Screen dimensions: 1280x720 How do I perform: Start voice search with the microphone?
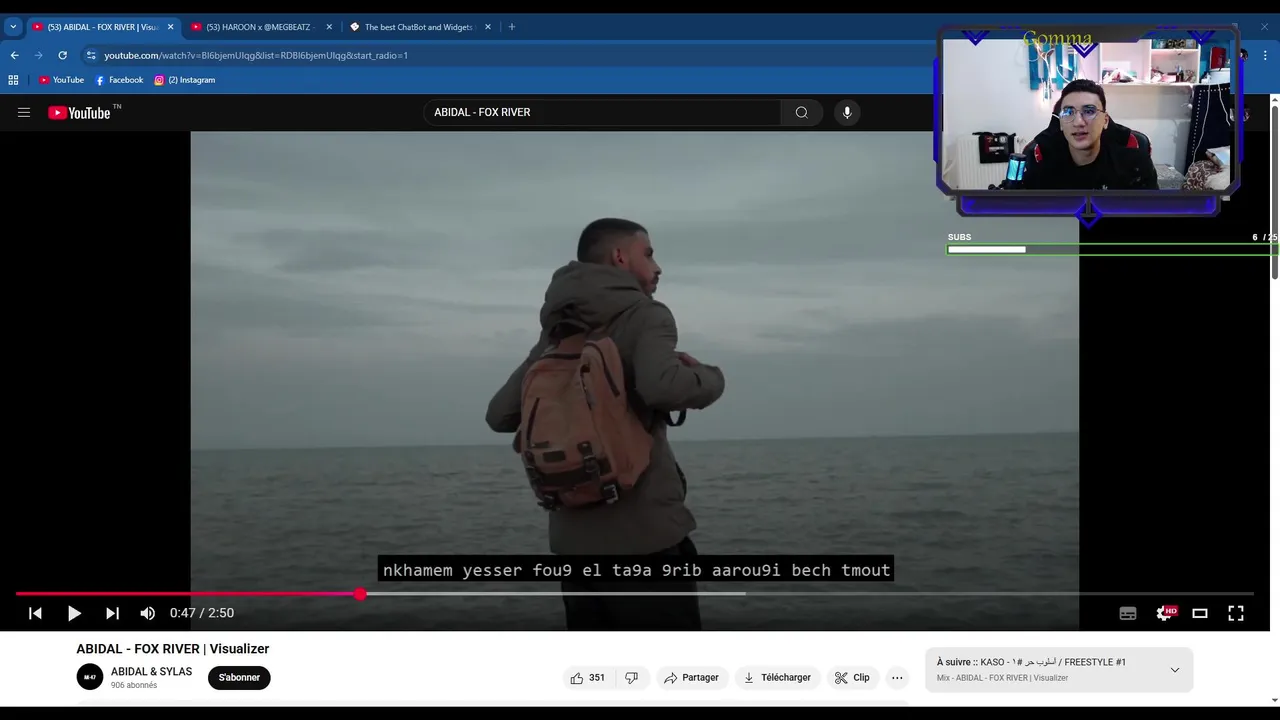[x=847, y=113]
